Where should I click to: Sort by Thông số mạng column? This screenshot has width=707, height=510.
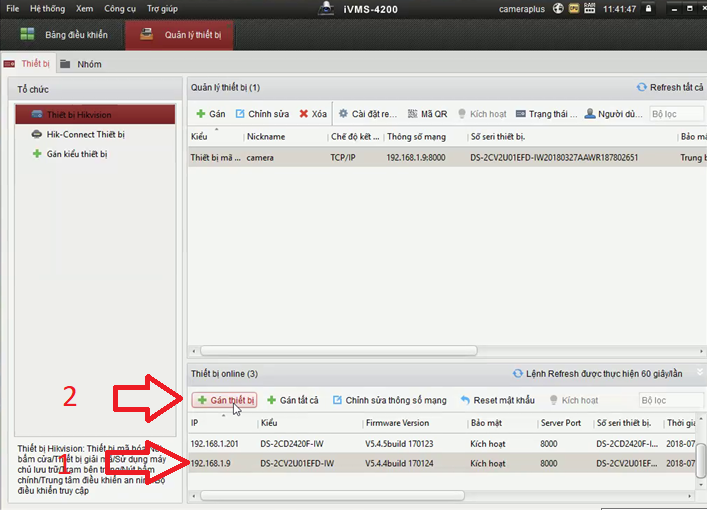(416, 137)
